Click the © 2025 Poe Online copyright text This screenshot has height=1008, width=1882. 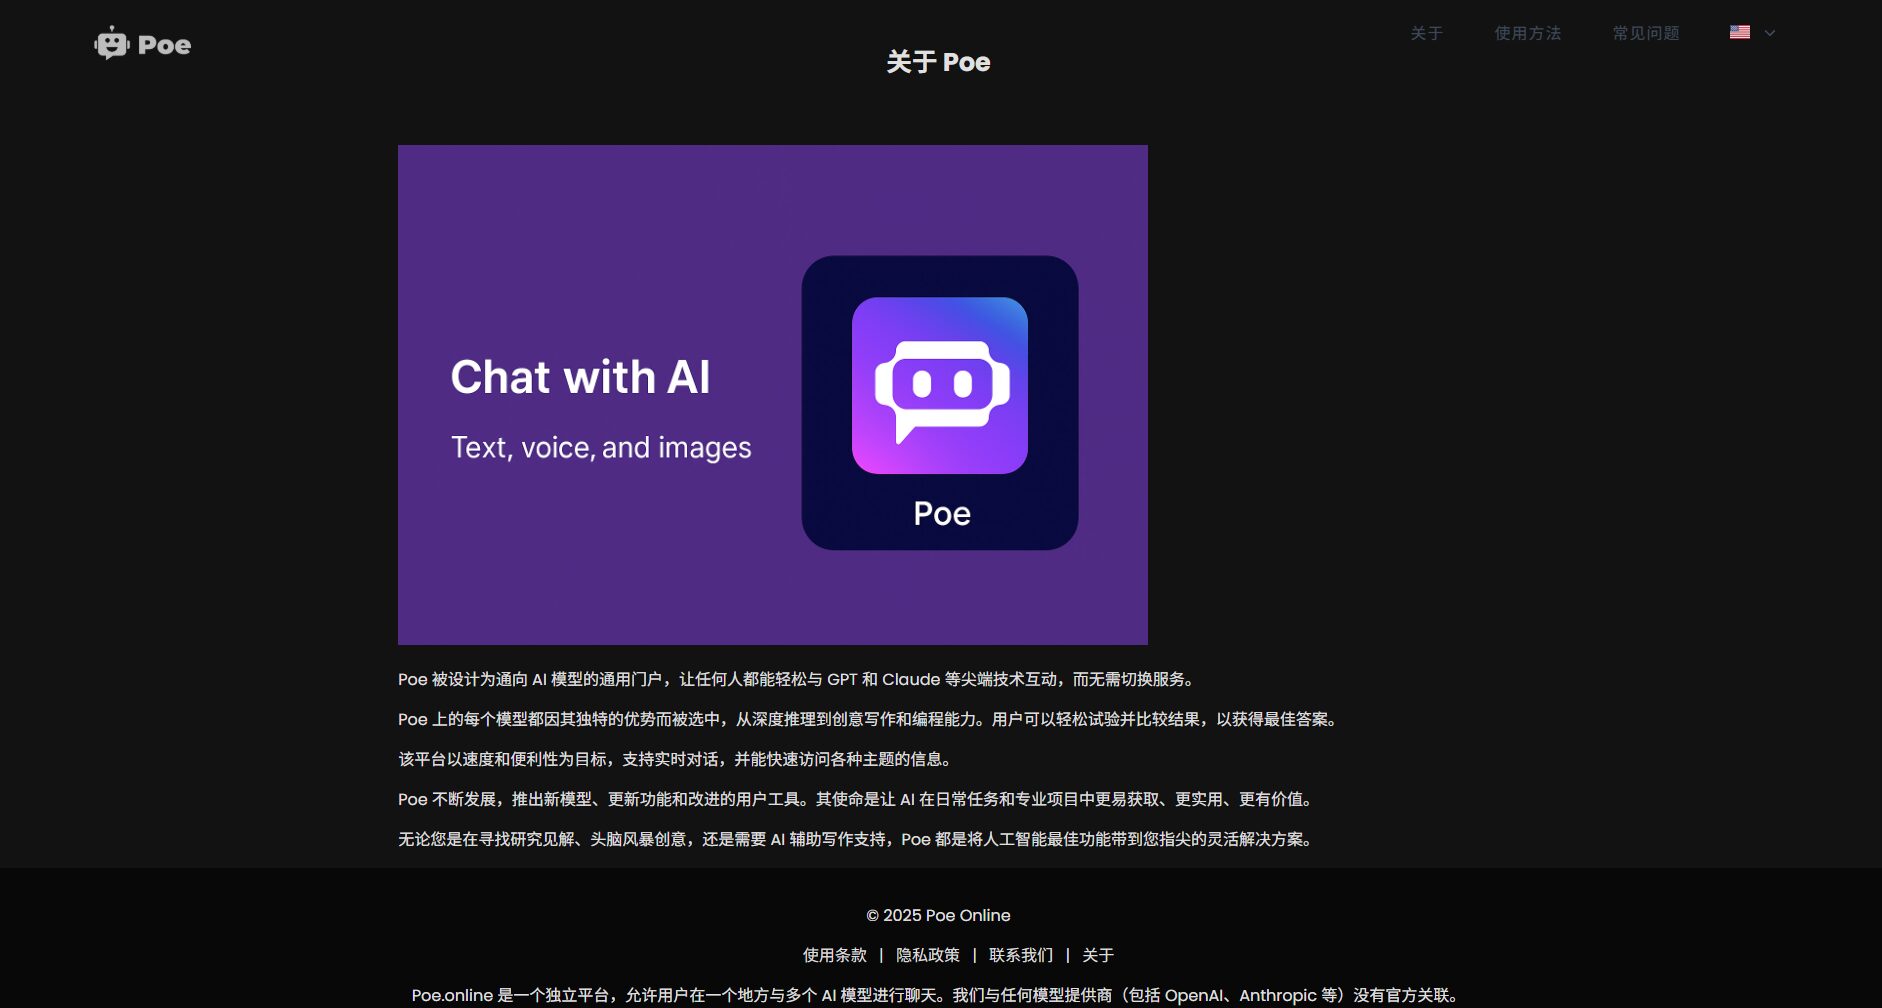937,914
